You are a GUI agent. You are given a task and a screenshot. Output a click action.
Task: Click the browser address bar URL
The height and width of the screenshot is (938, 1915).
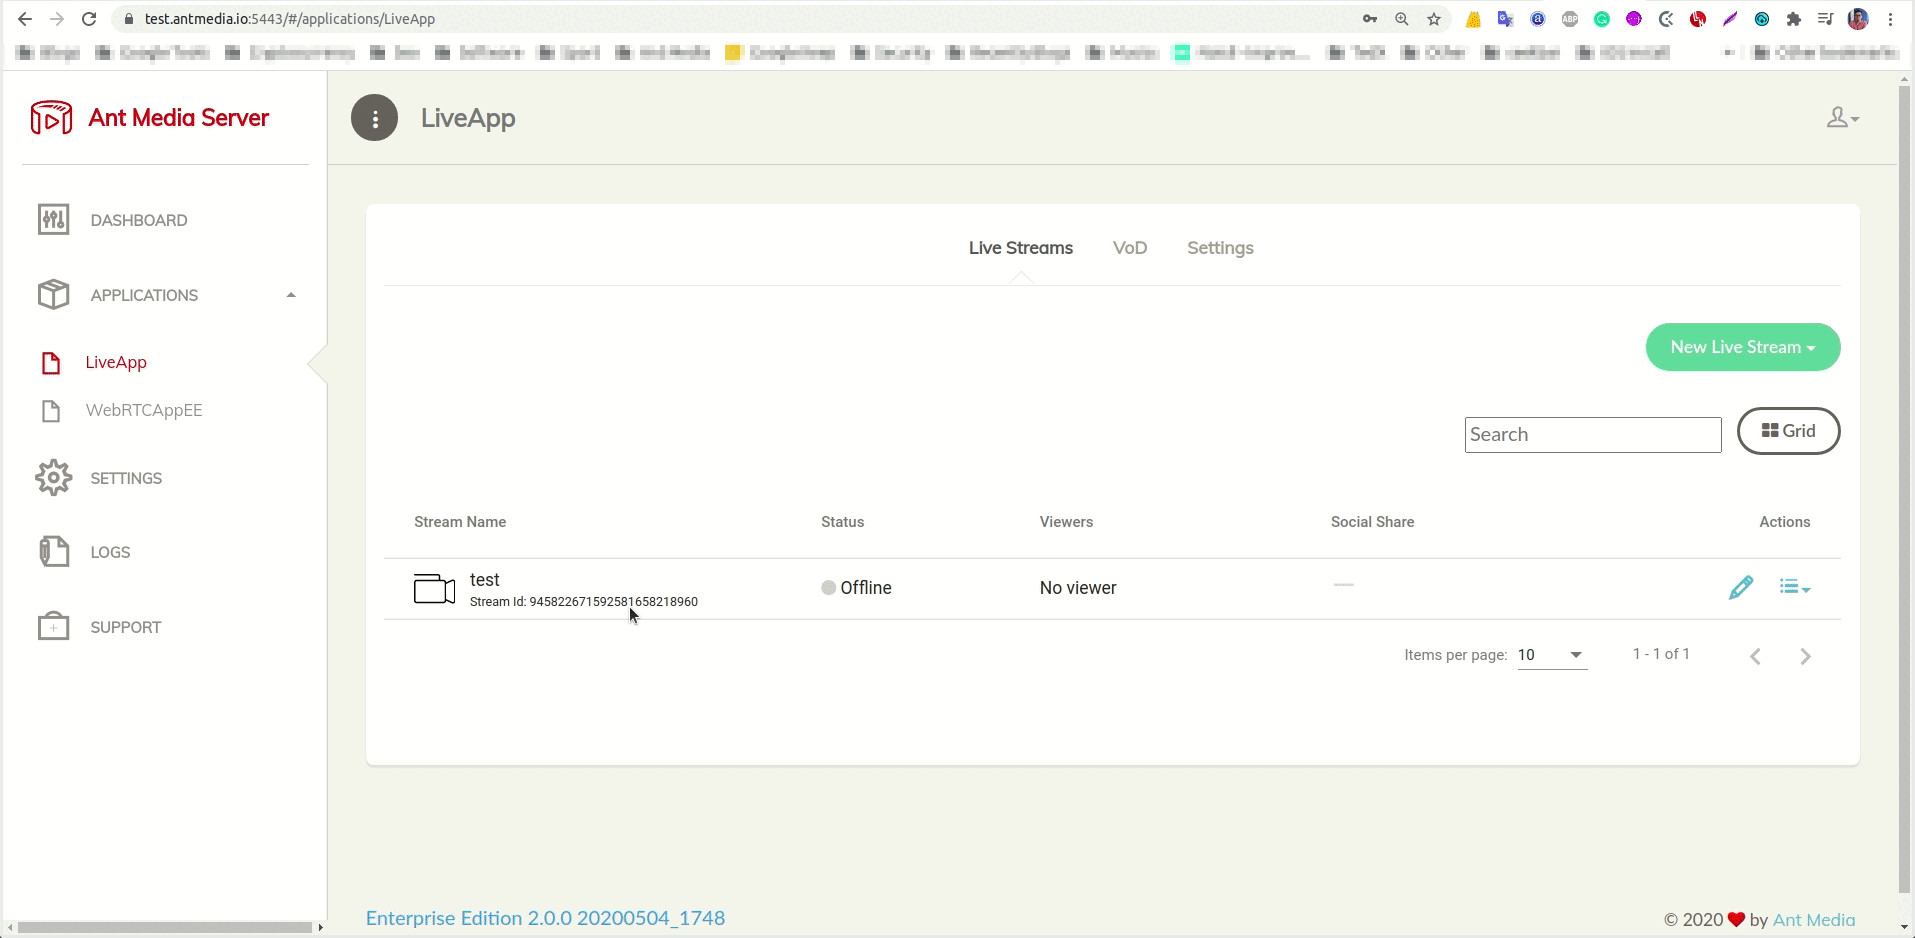click(x=289, y=19)
